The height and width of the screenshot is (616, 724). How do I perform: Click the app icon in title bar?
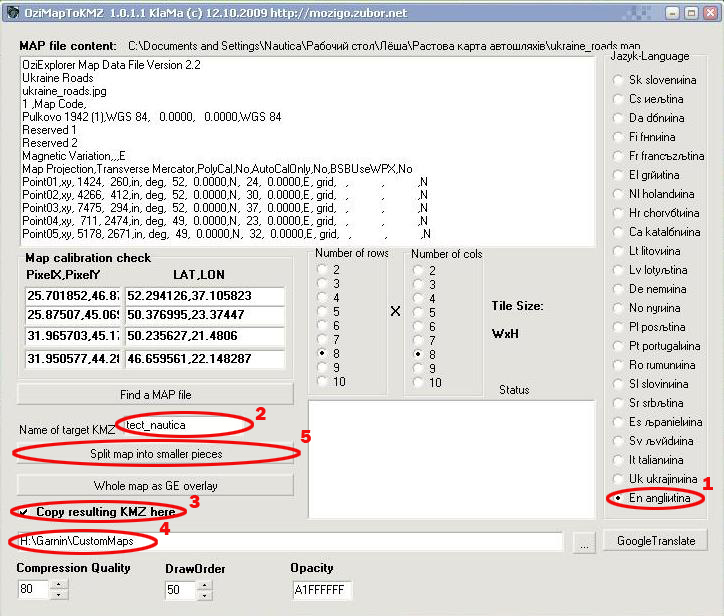coord(14,14)
